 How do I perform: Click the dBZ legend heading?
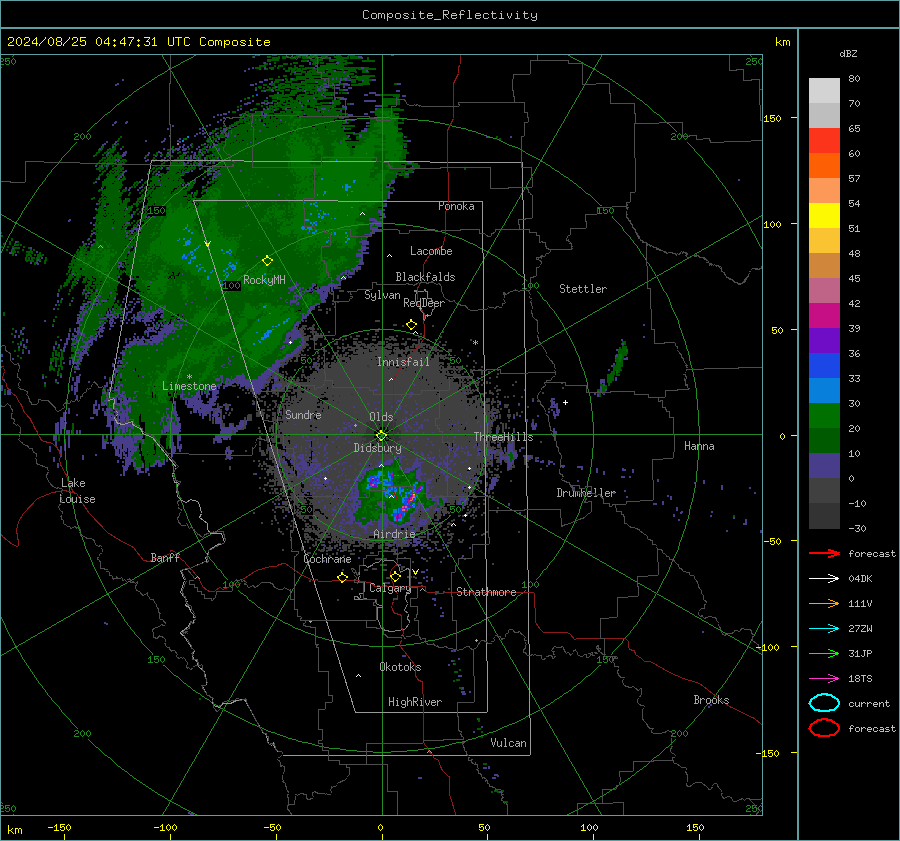(848, 53)
